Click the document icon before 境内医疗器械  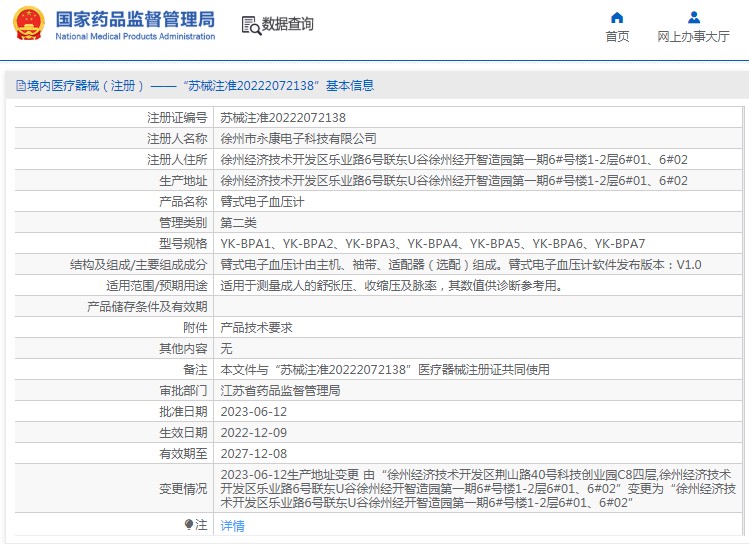pyautogui.click(x=21, y=86)
